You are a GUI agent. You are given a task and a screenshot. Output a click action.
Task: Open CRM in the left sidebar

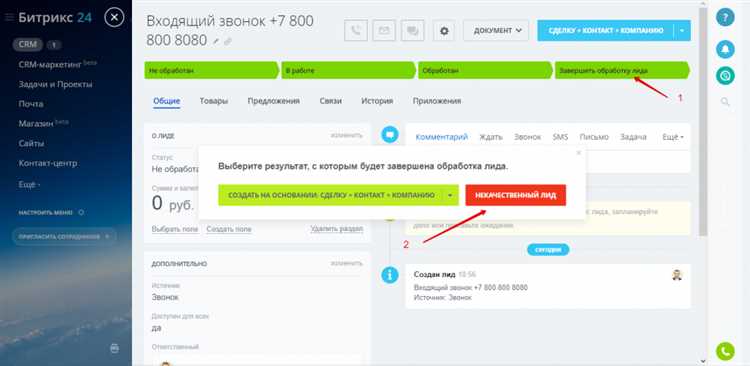(28, 44)
